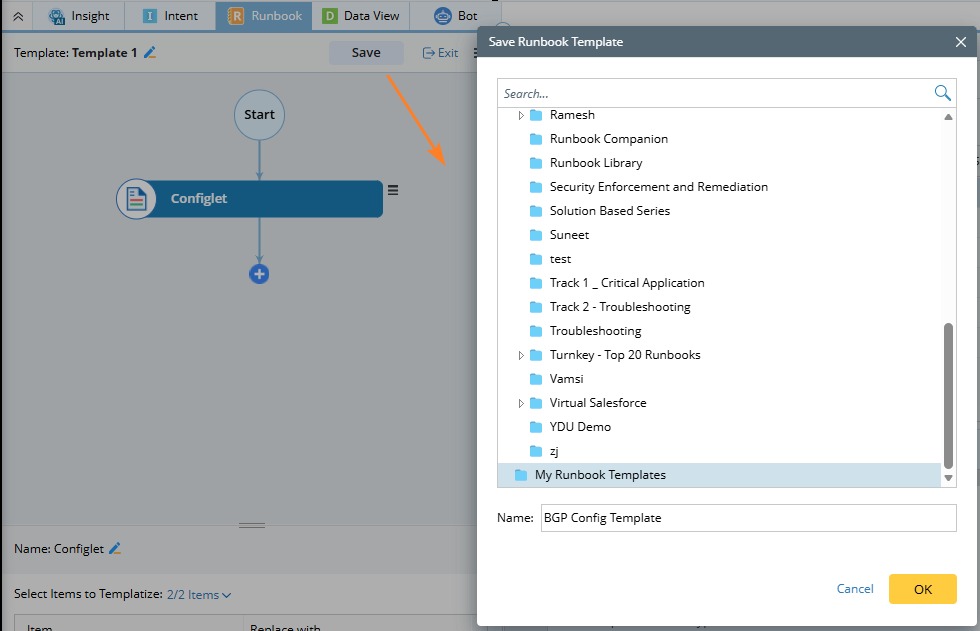The width and height of the screenshot is (980, 631).
Task: Switch to the Intent tab
Action: (x=170, y=16)
